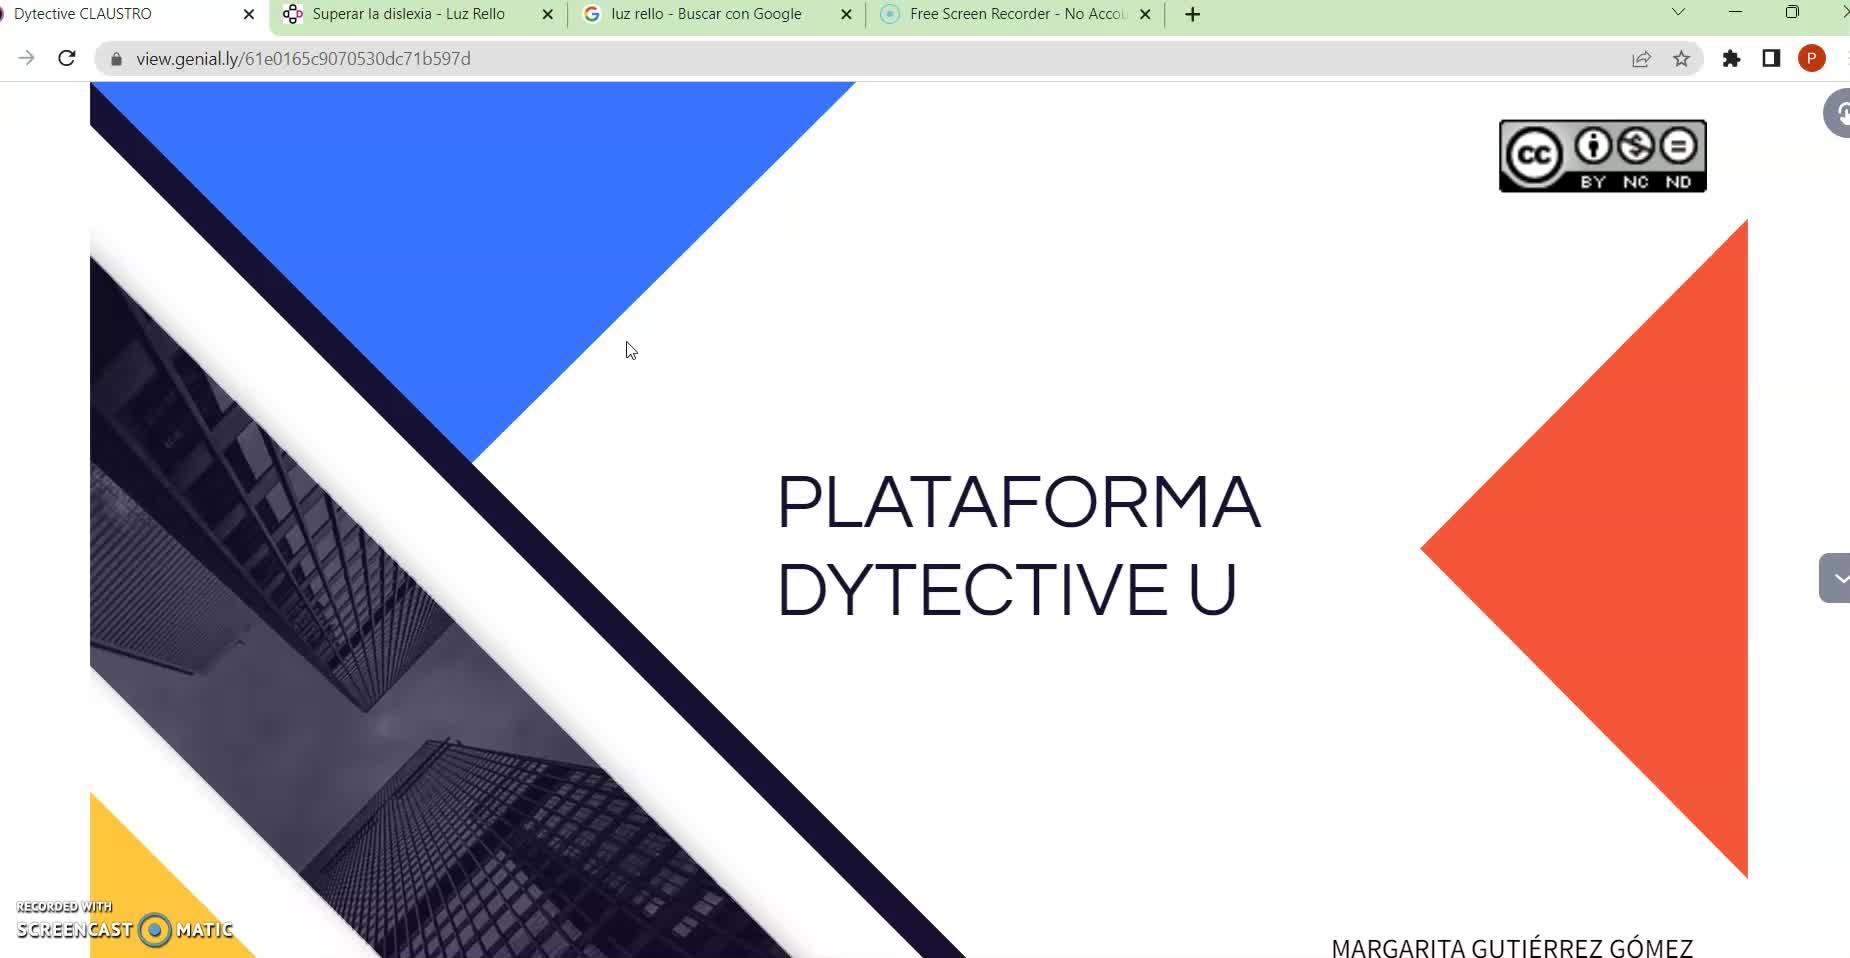Close the Dytective CLAUSTRO tab

click(x=249, y=15)
